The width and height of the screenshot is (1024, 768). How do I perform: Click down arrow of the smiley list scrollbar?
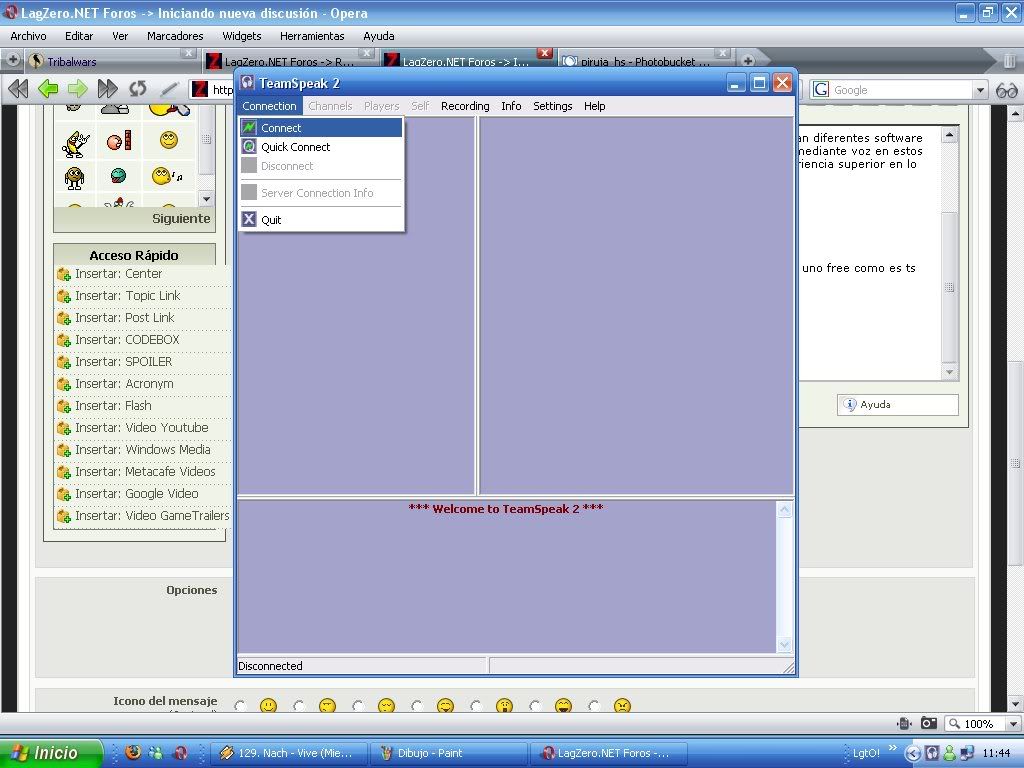click(206, 199)
